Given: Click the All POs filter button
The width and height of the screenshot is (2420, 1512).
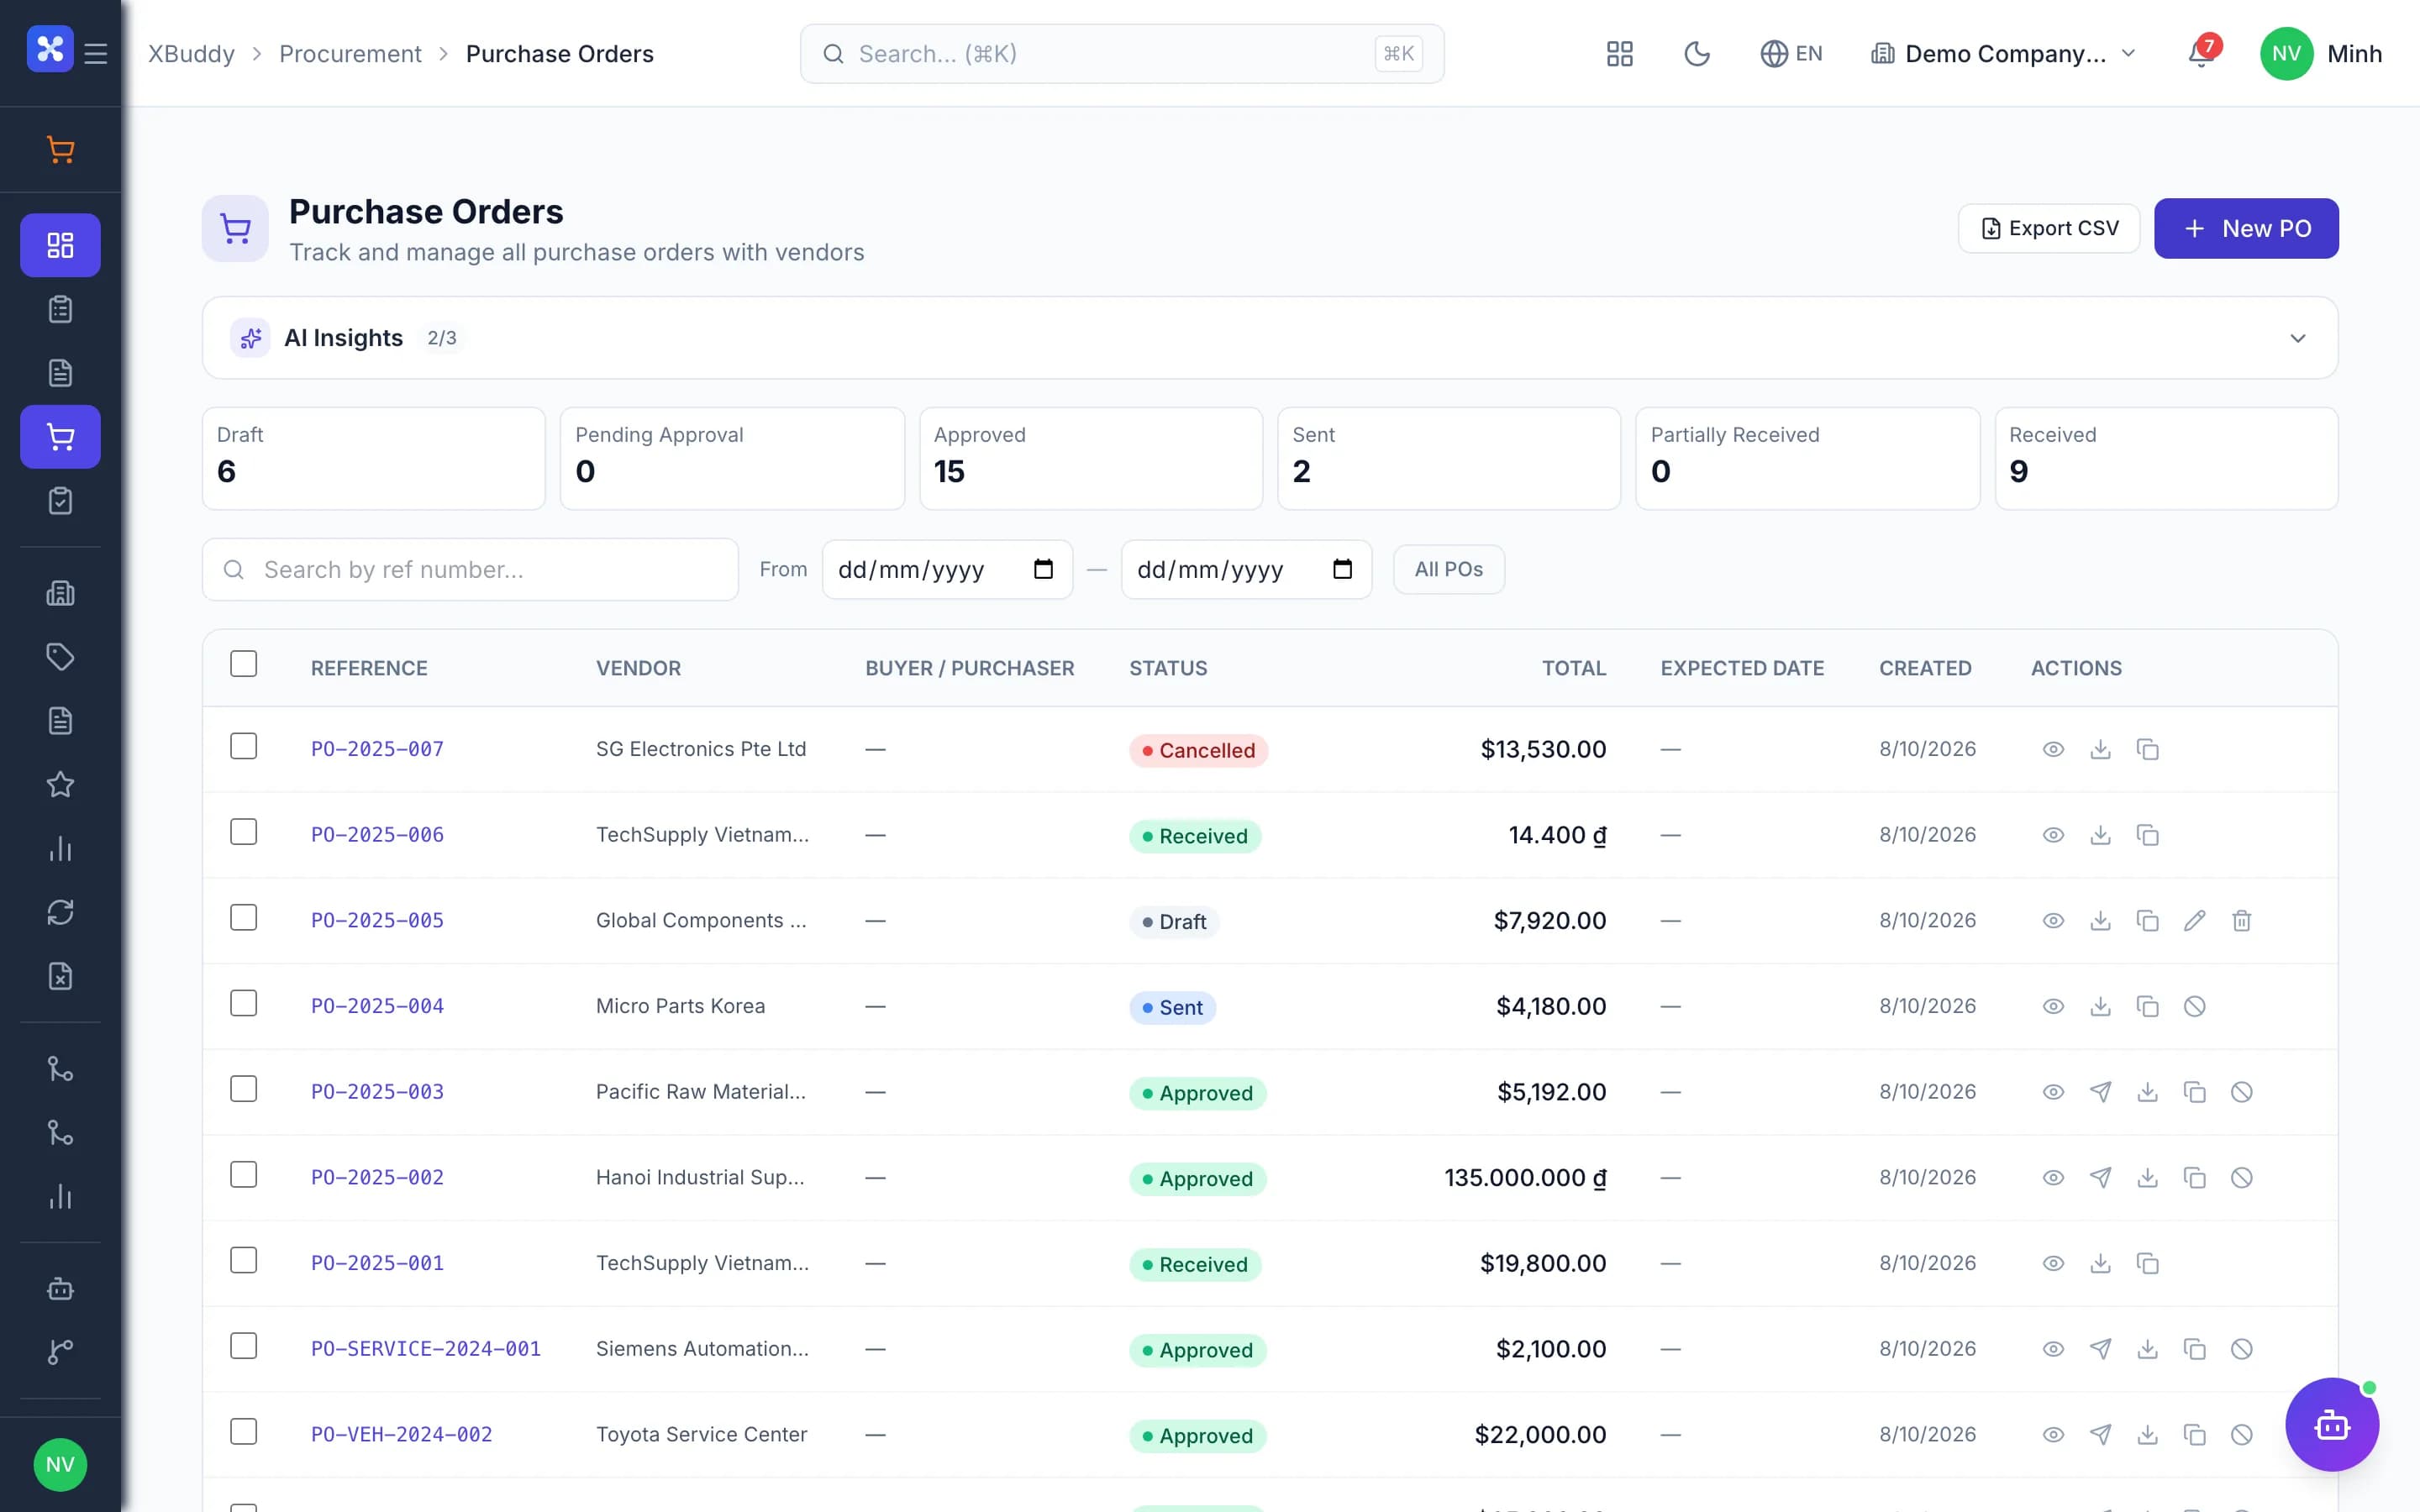Looking at the screenshot, I should click(1448, 569).
